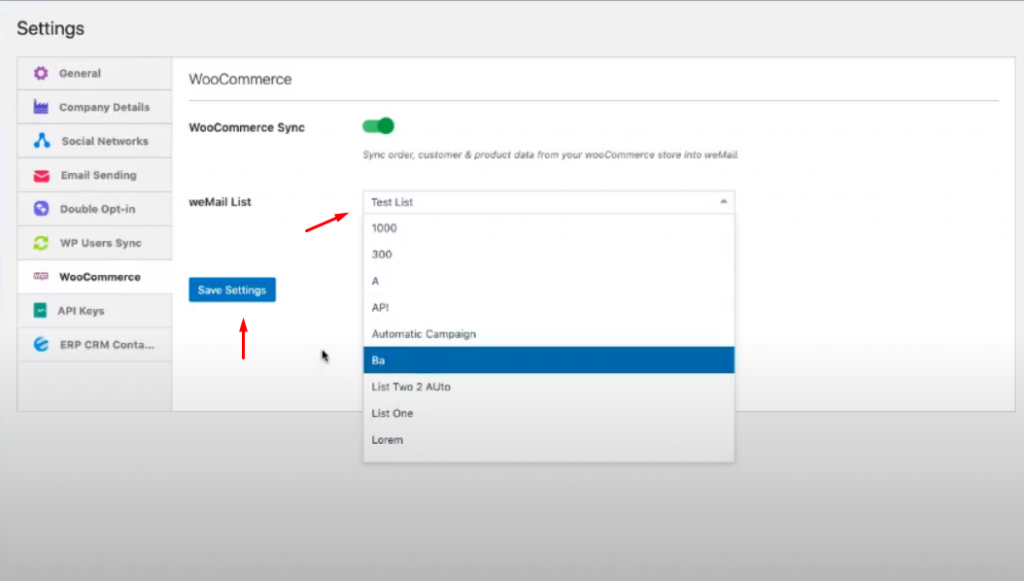
Task: Click the WooCommerce logo icon in sidebar
Action: [x=40, y=276]
